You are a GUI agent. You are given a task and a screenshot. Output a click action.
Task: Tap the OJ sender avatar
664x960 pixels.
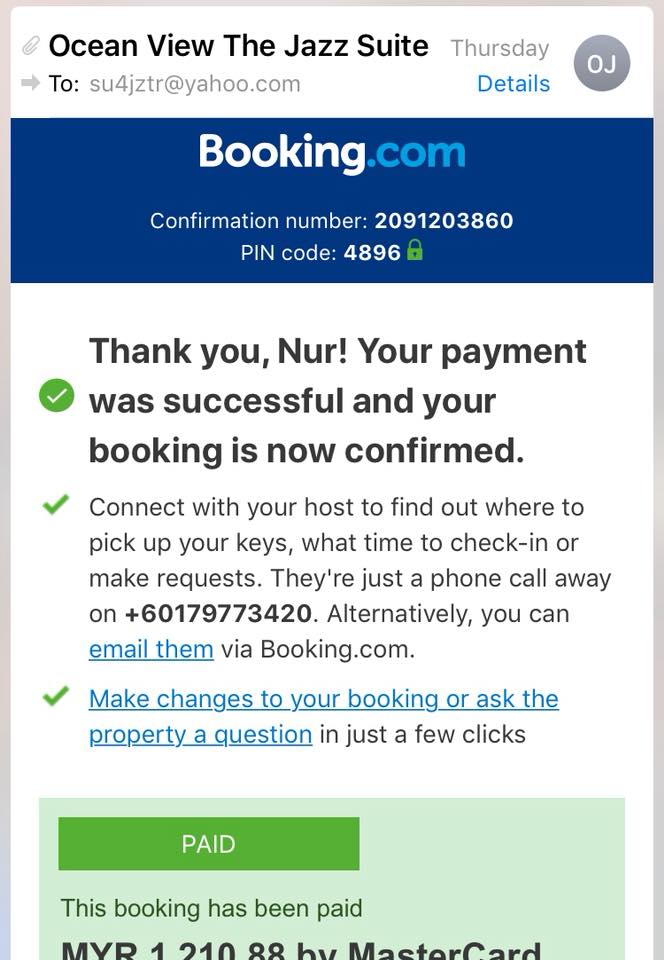pos(601,64)
